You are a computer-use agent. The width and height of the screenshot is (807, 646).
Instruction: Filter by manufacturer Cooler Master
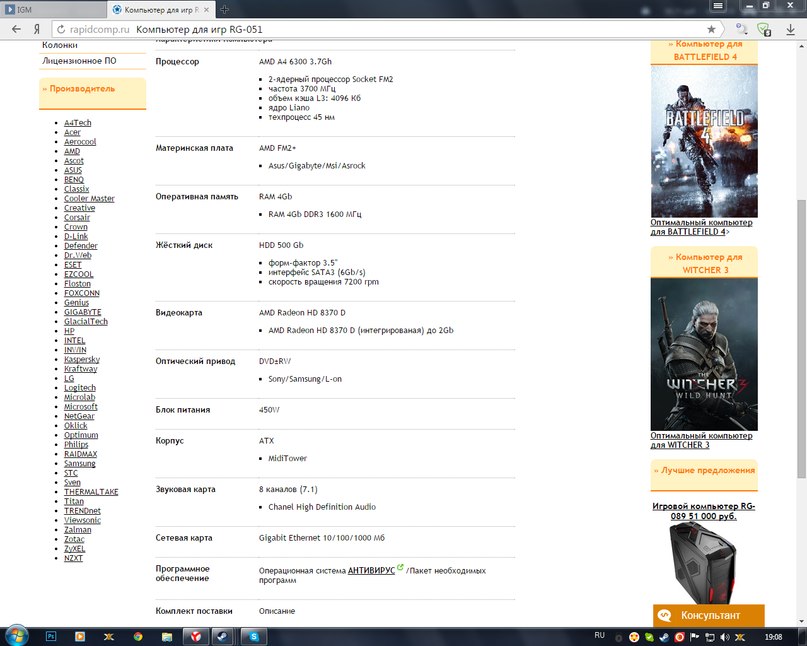coord(89,199)
